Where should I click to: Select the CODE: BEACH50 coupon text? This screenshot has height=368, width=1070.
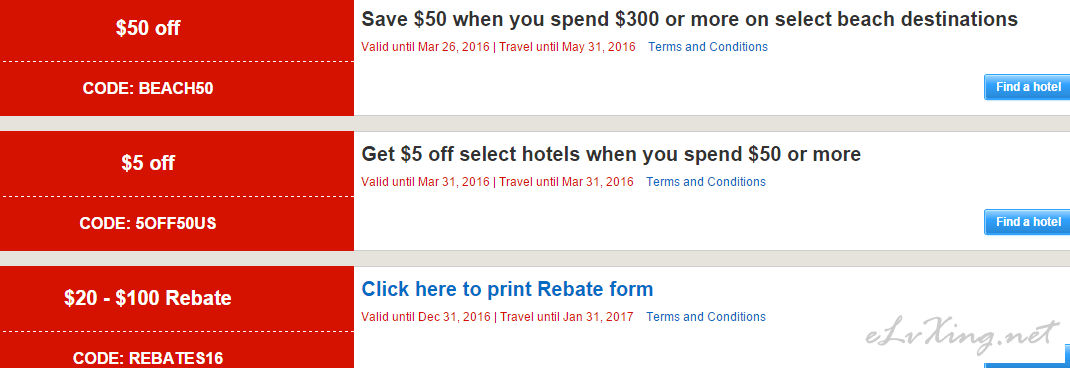(148, 89)
